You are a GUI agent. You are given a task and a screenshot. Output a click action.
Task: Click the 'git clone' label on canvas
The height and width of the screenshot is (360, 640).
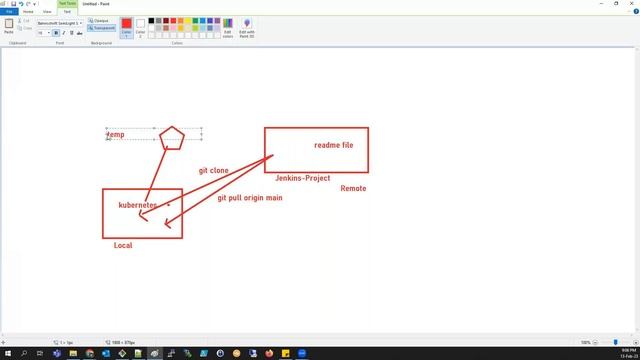(x=213, y=171)
